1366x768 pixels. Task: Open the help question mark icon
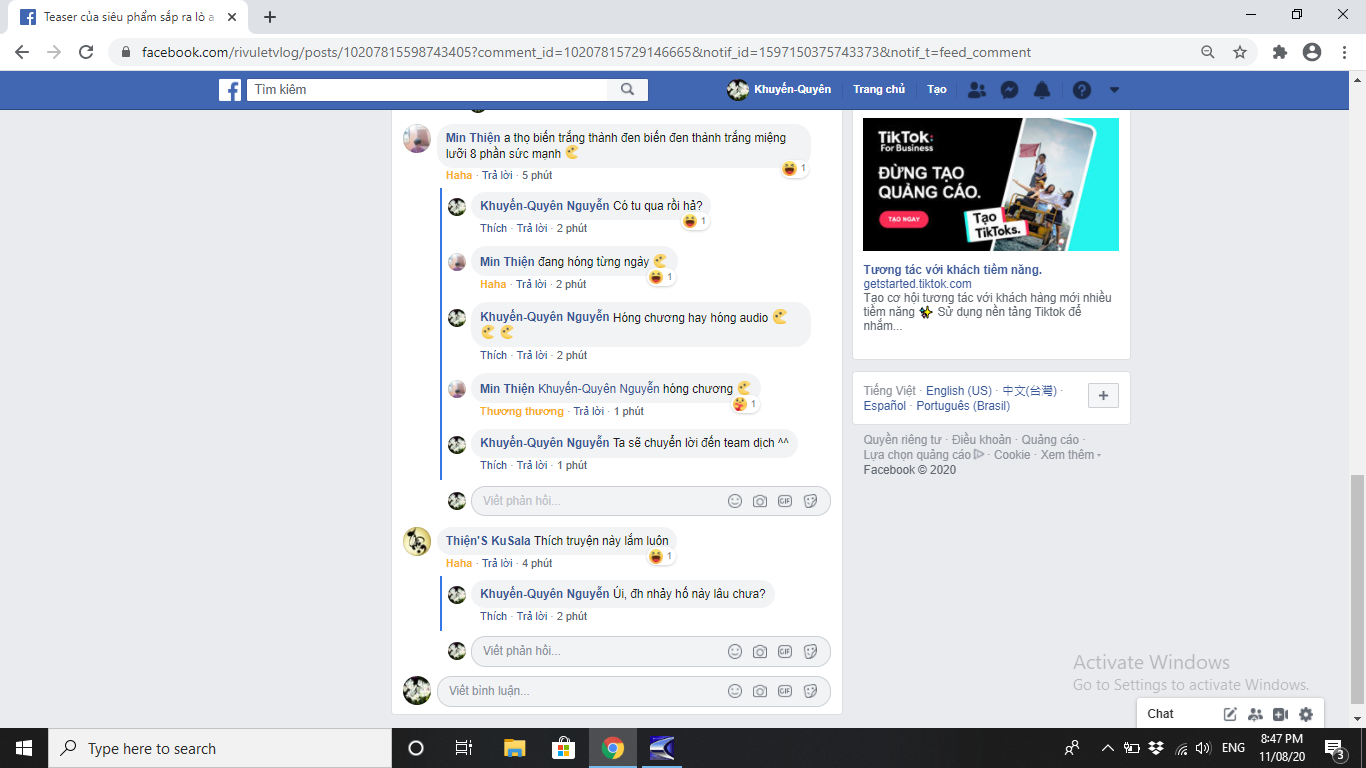point(1082,90)
